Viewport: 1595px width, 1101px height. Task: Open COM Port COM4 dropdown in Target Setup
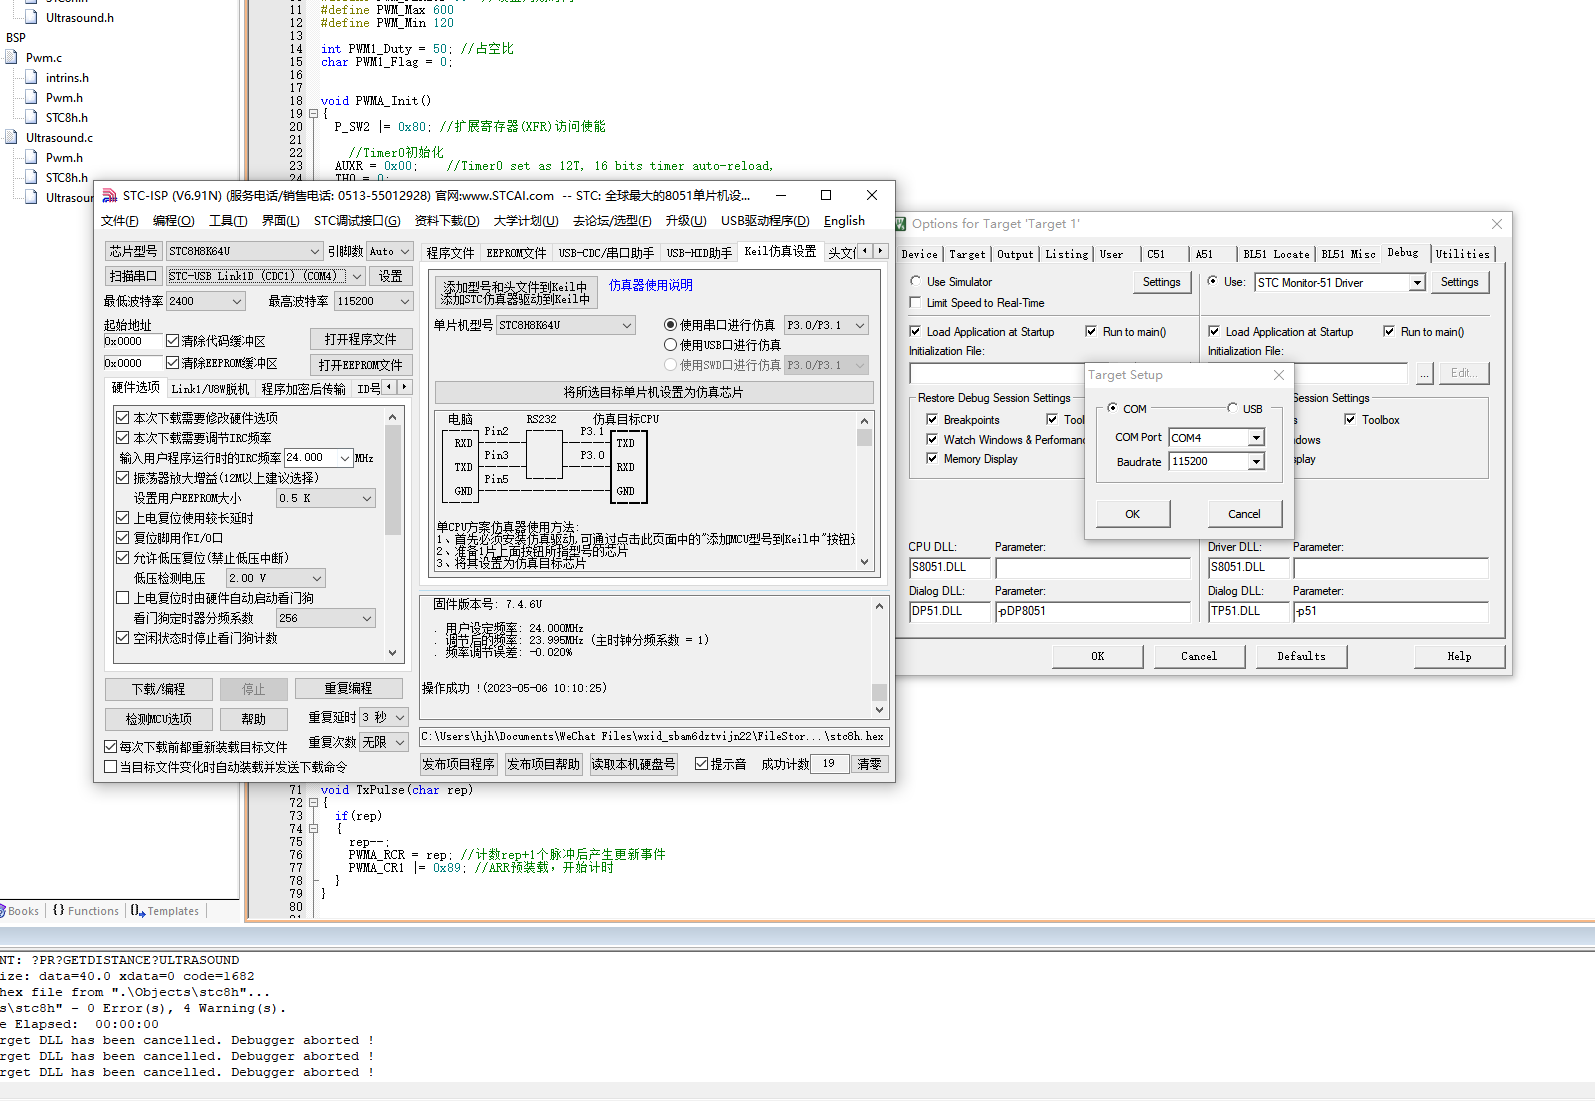[x=1256, y=438]
